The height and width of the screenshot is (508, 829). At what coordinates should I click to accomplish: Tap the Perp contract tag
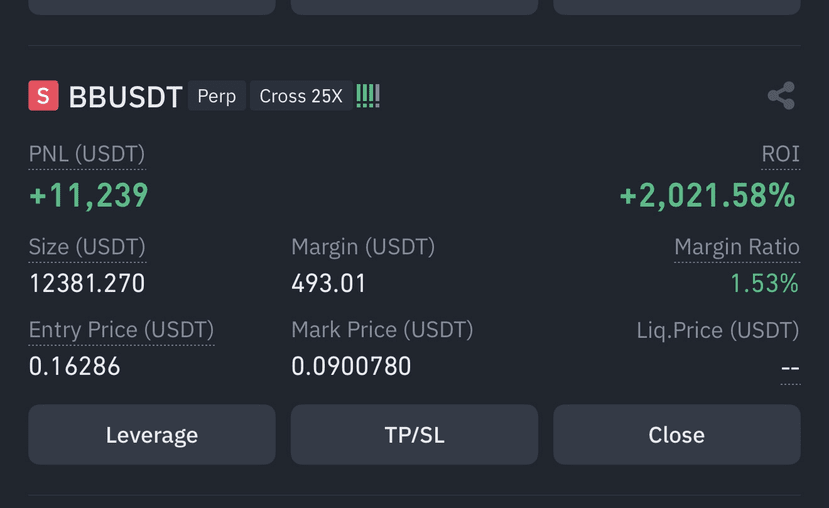(x=217, y=96)
